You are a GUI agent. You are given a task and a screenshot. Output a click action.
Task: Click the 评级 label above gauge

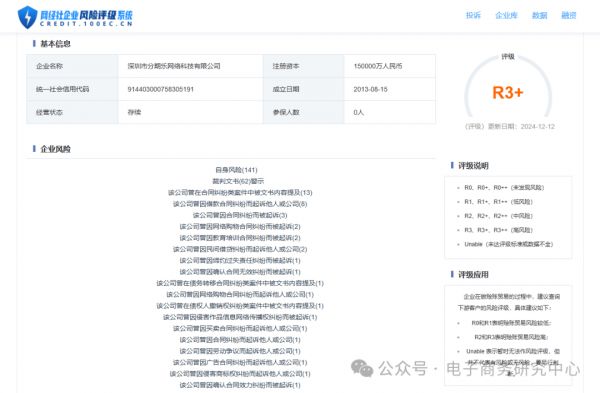[x=508, y=57]
